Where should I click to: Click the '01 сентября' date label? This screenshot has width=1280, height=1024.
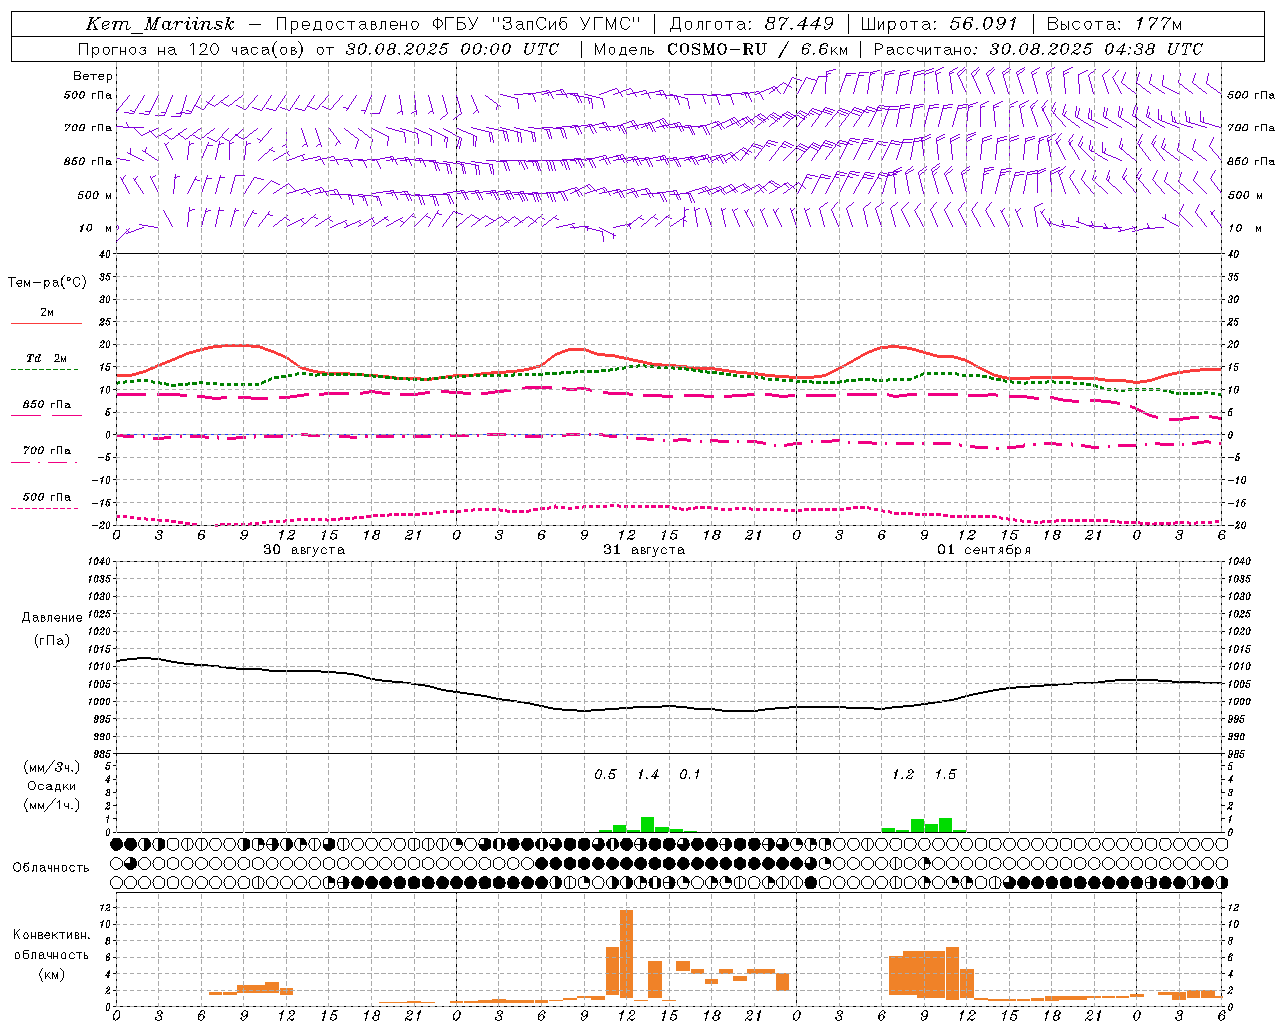tap(984, 550)
